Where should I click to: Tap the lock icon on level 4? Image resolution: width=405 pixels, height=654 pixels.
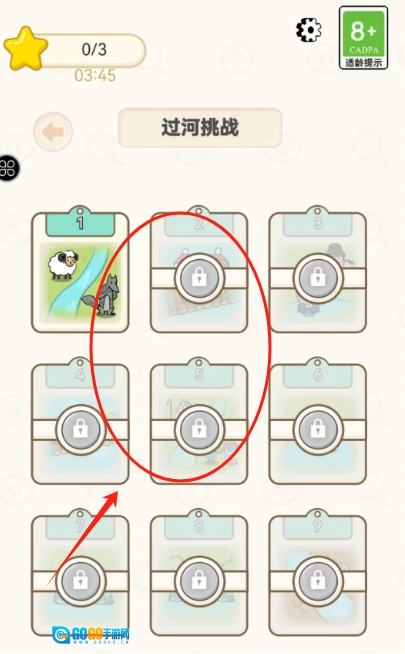coord(80,430)
